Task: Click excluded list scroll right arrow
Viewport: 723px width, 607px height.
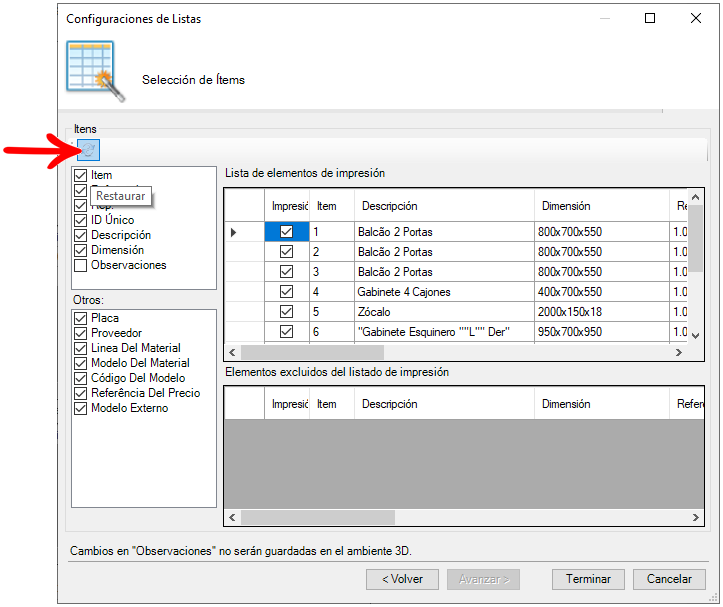Action: (x=695, y=518)
